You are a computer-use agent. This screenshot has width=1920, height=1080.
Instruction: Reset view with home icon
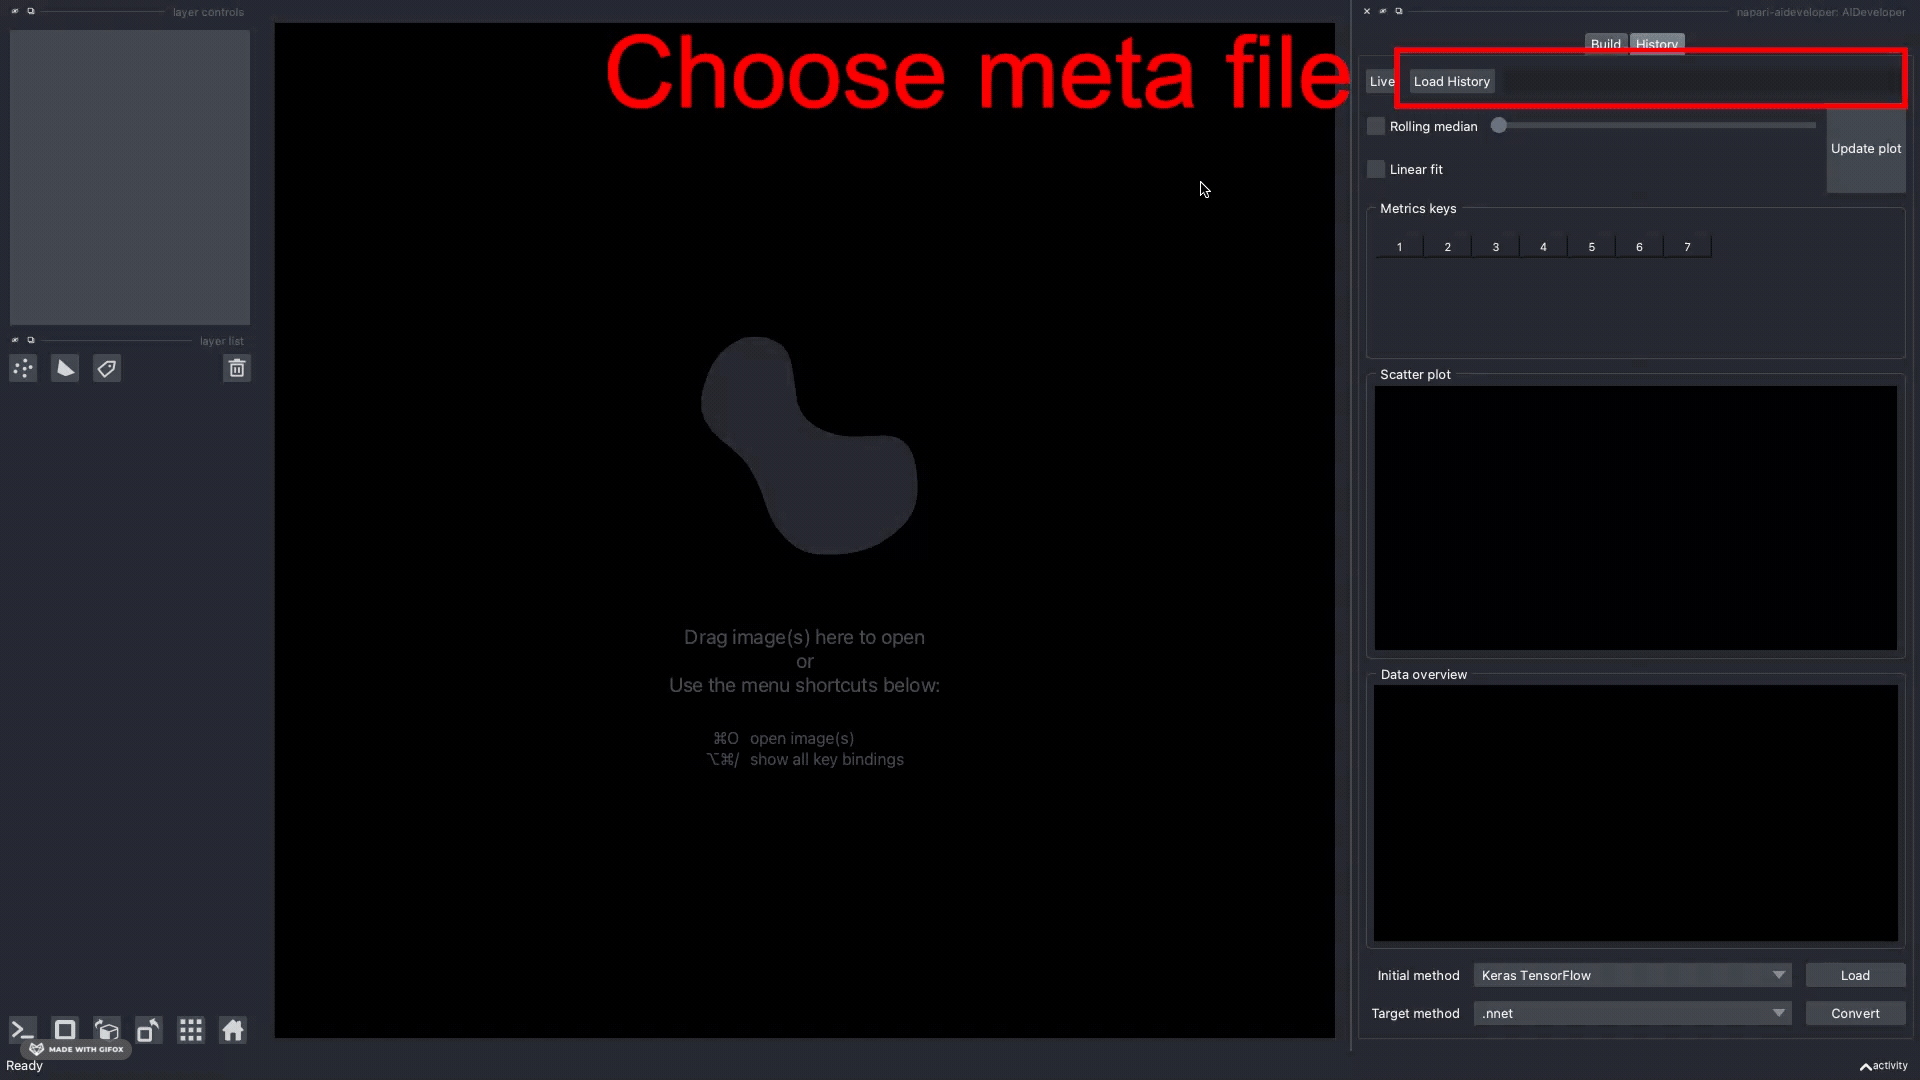click(x=233, y=1030)
